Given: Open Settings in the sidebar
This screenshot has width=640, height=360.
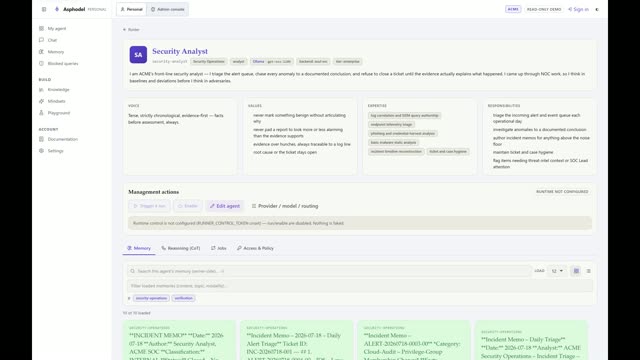Looking at the screenshot, I should click(56, 151).
